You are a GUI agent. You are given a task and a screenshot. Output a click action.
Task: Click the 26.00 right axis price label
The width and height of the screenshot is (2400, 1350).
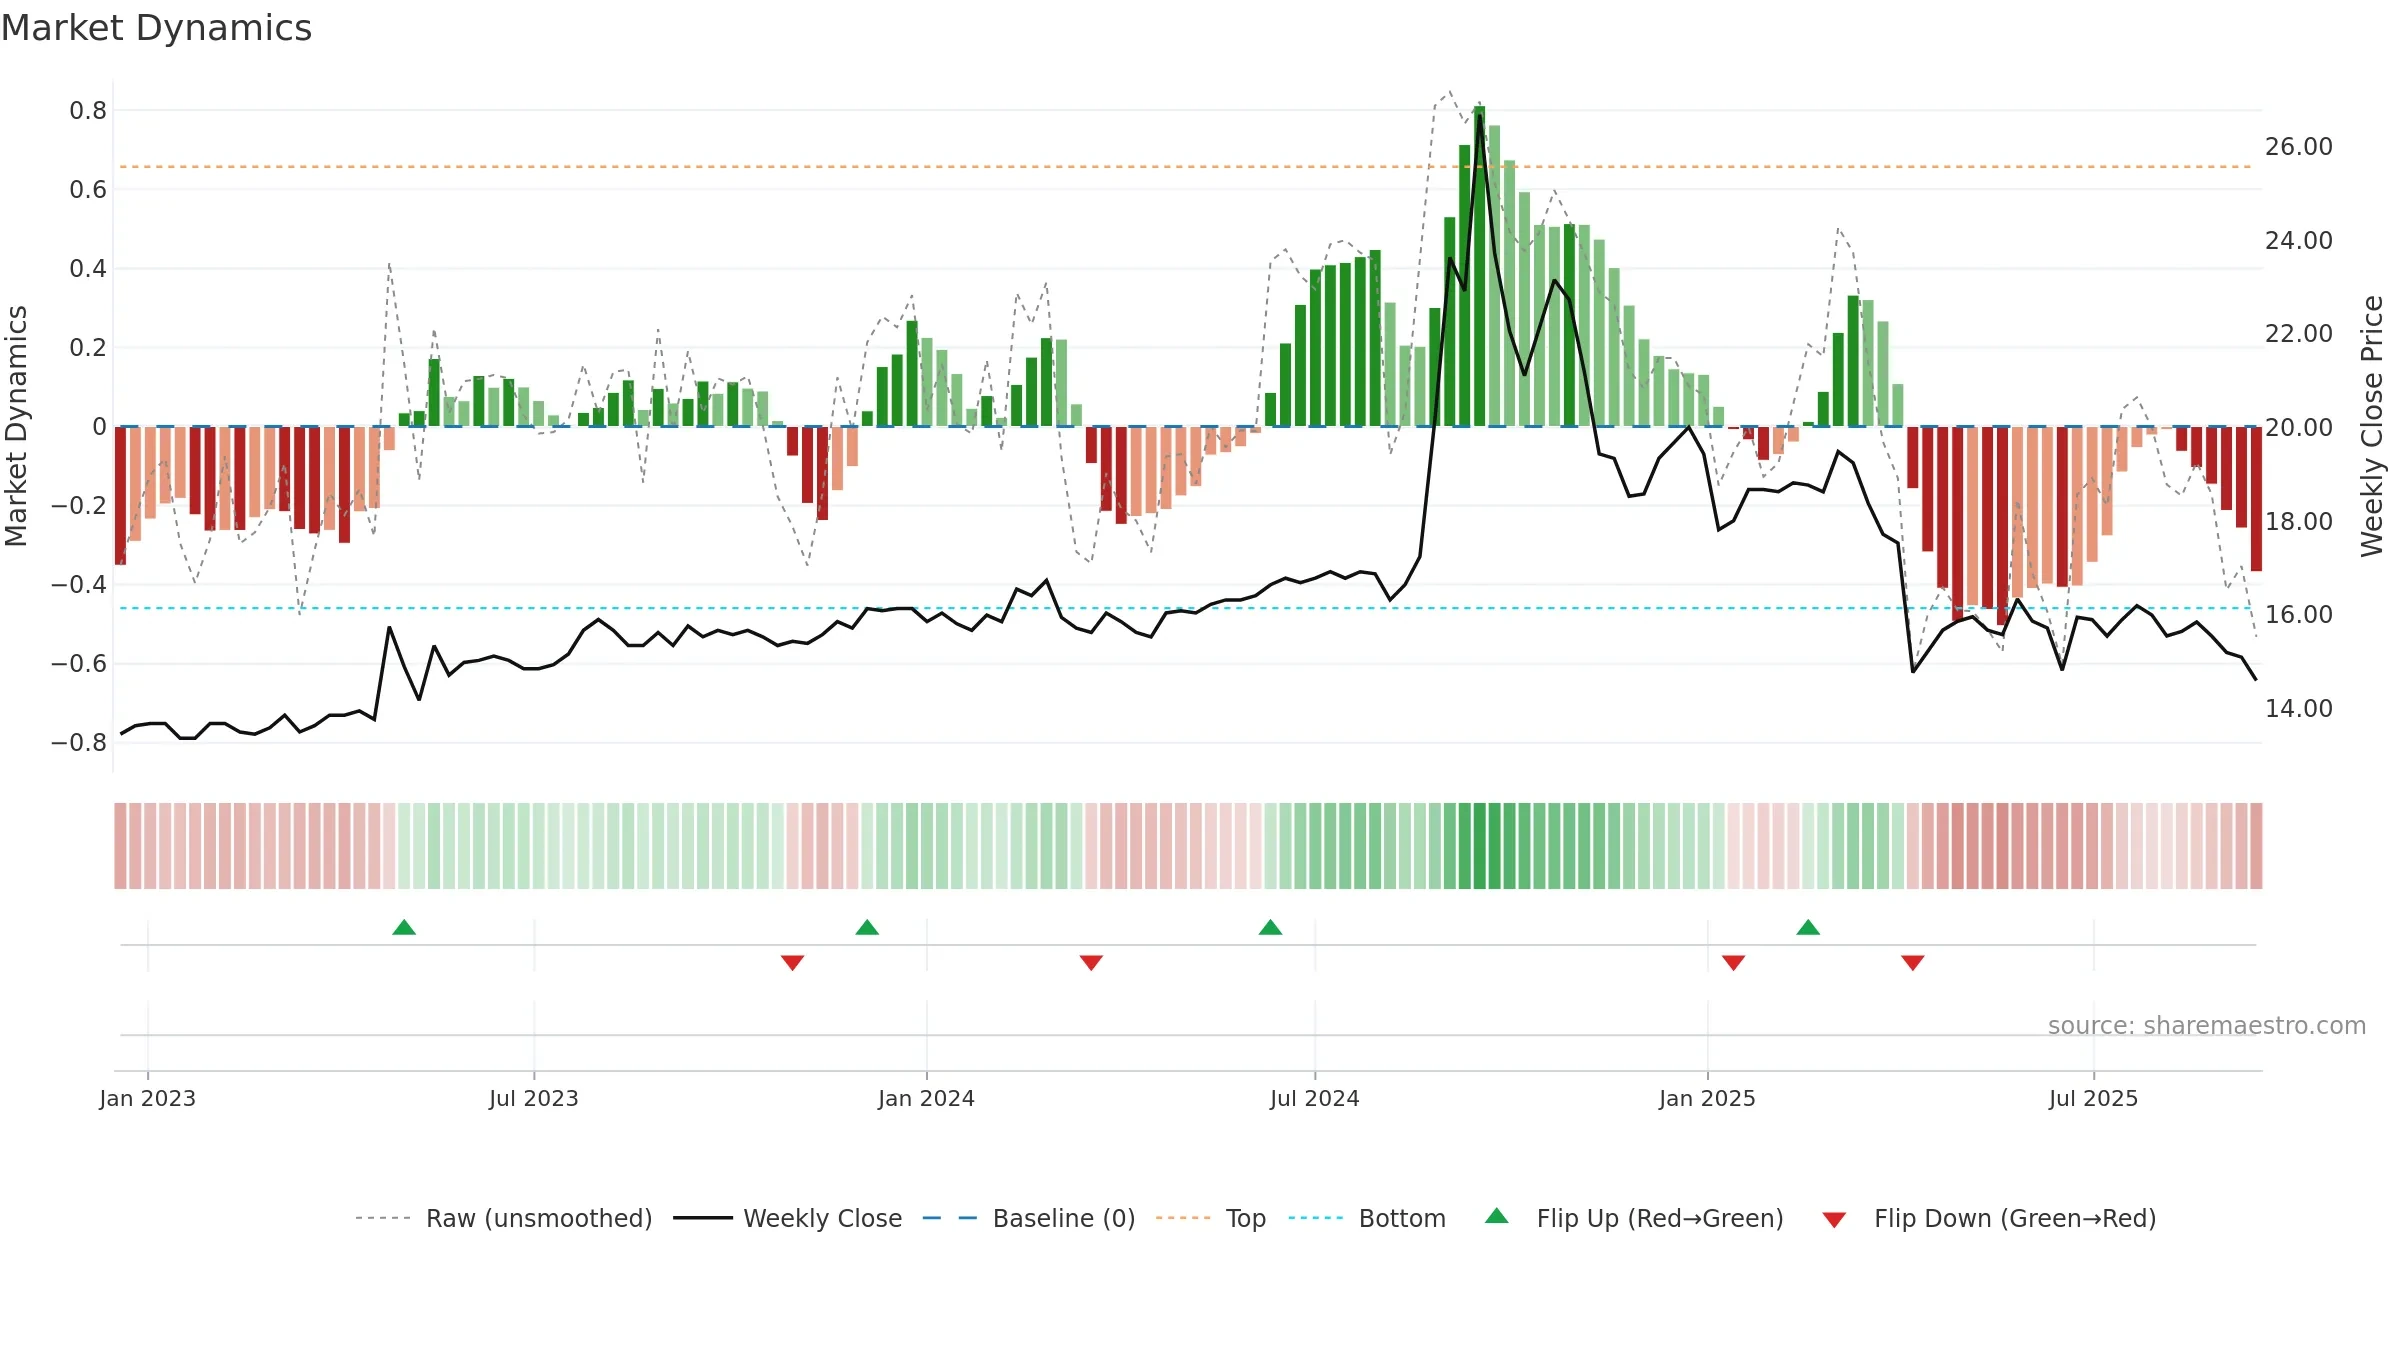tap(2298, 147)
